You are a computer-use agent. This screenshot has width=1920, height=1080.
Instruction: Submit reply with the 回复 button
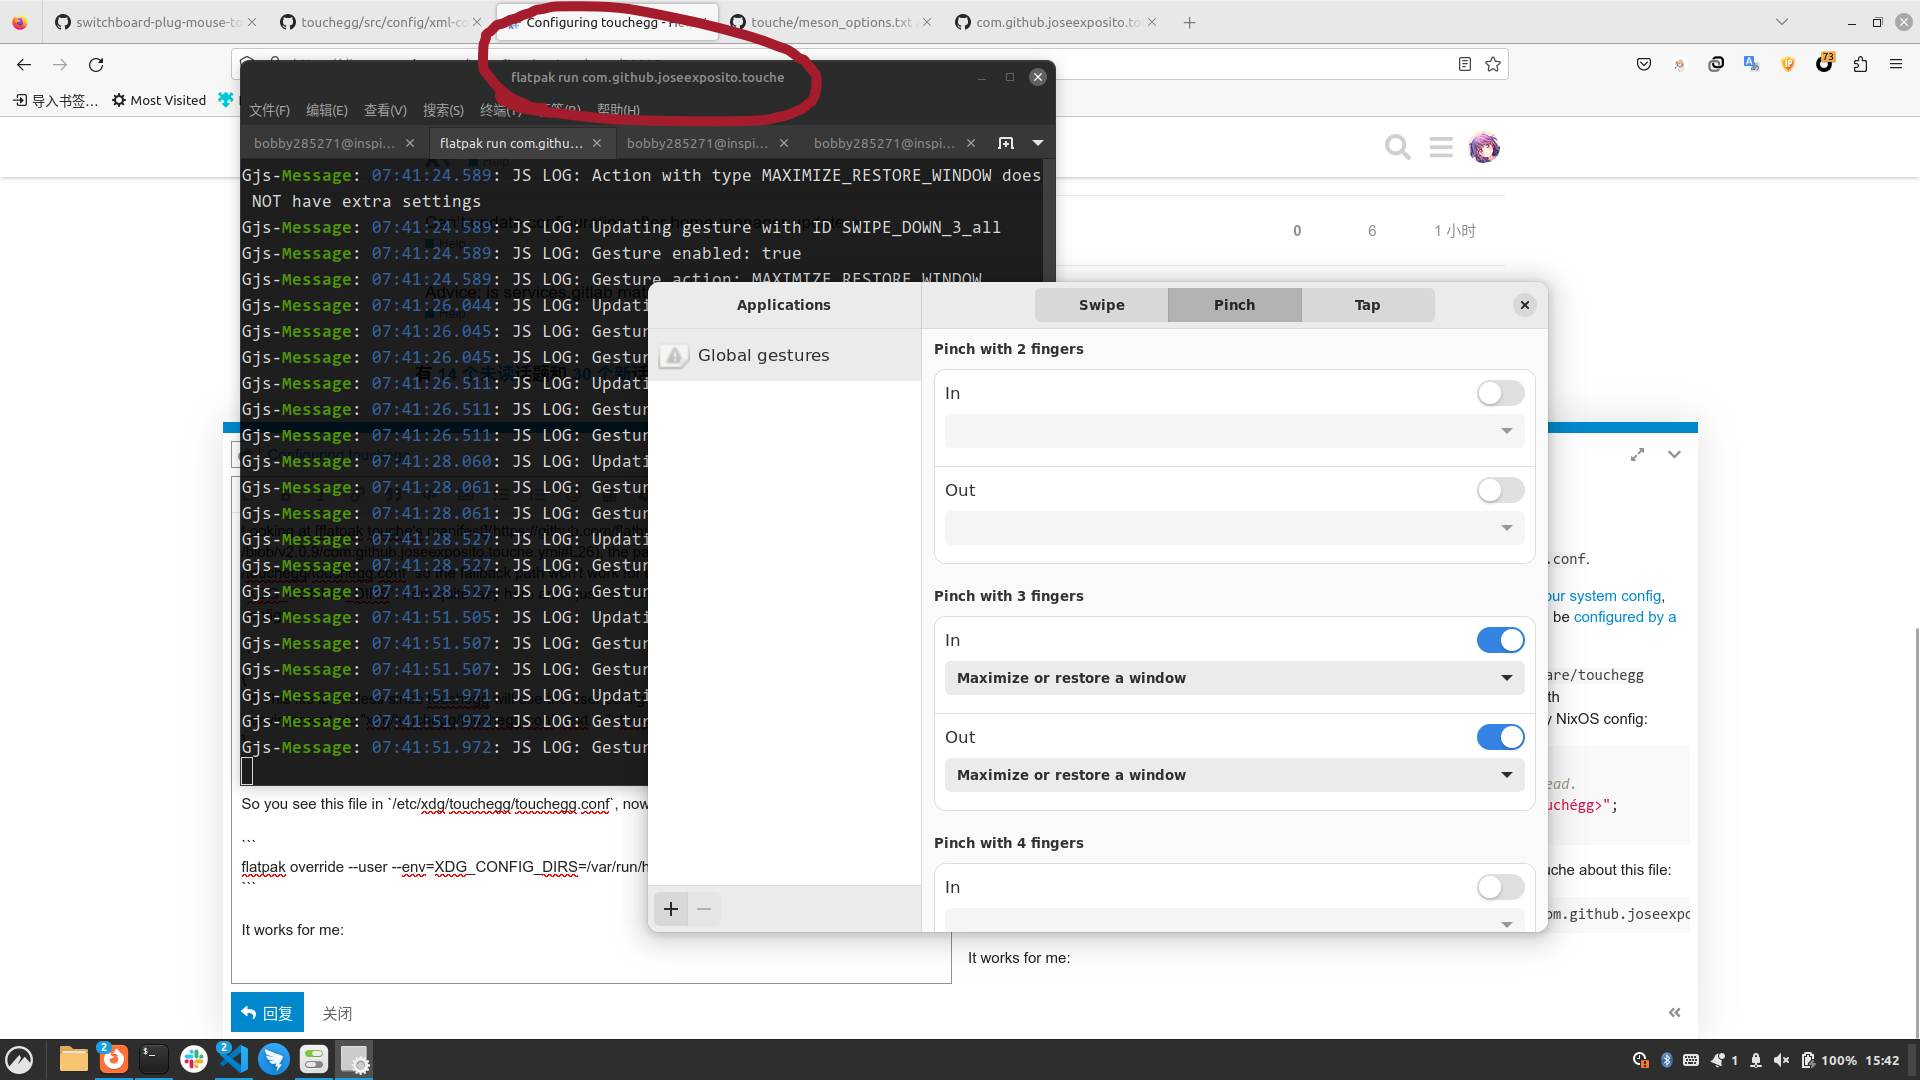point(267,1013)
